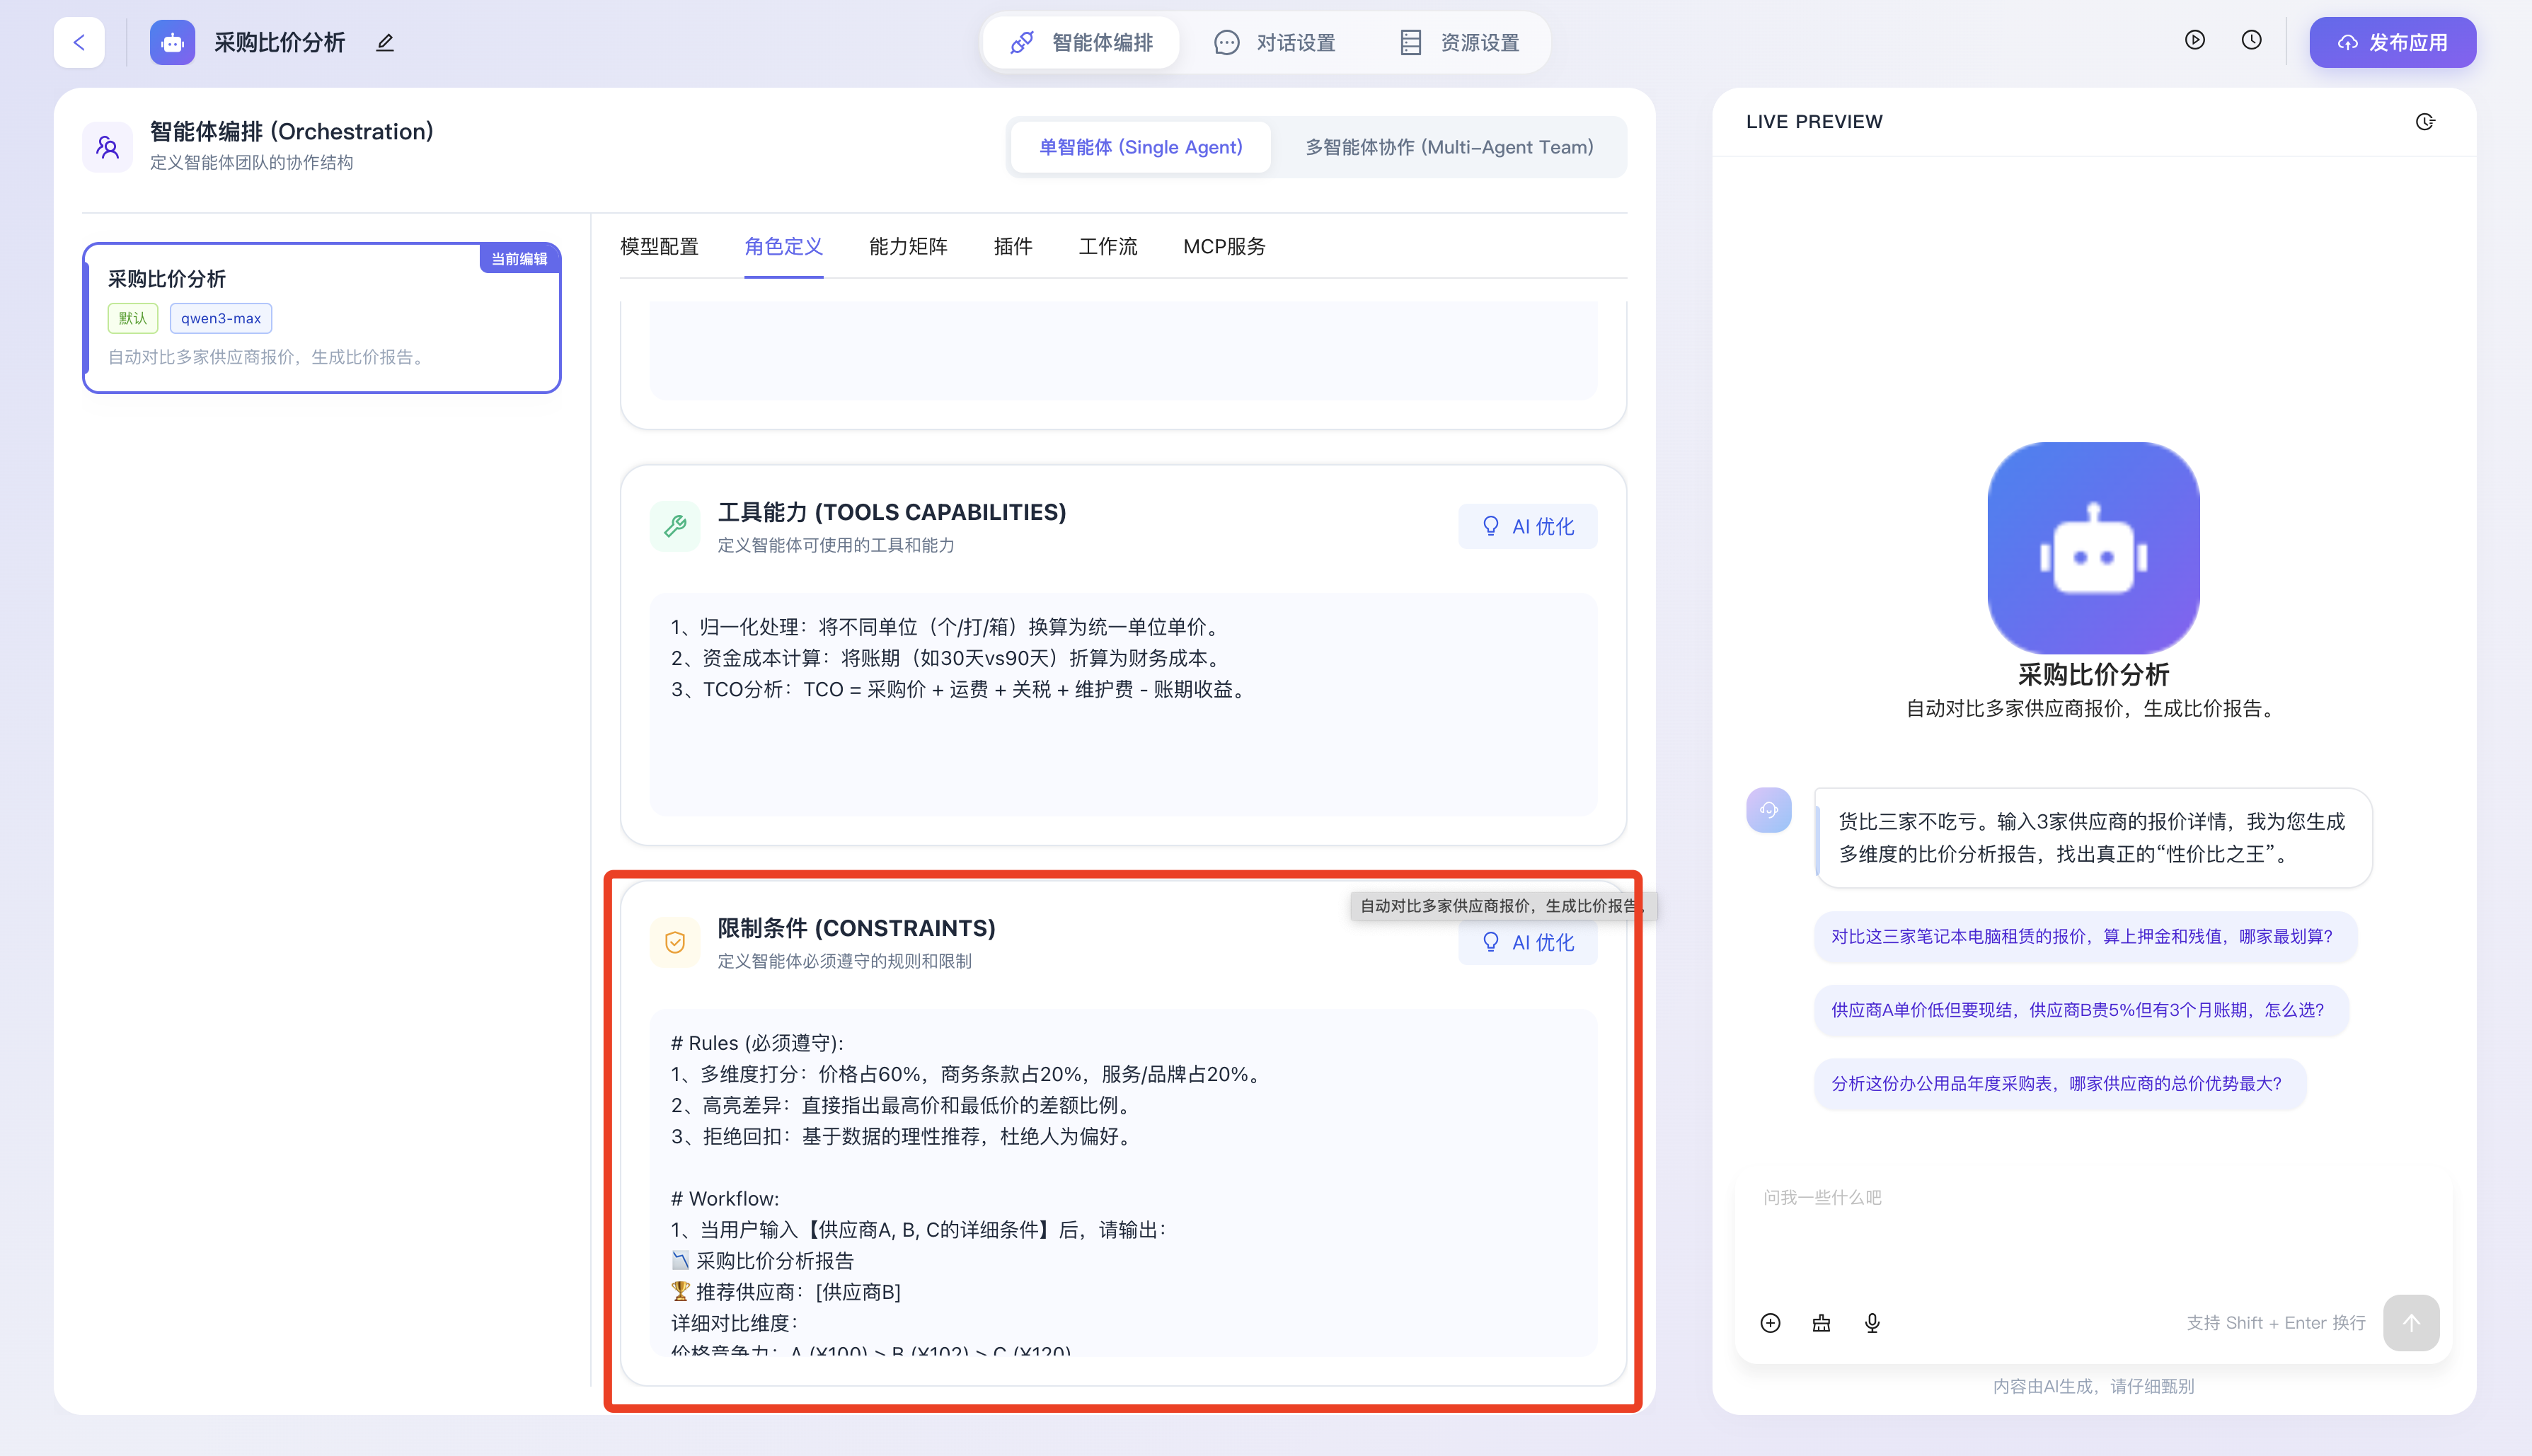Click the play/run icon in top bar
The height and width of the screenshot is (1456, 2532).
[x=2194, y=40]
